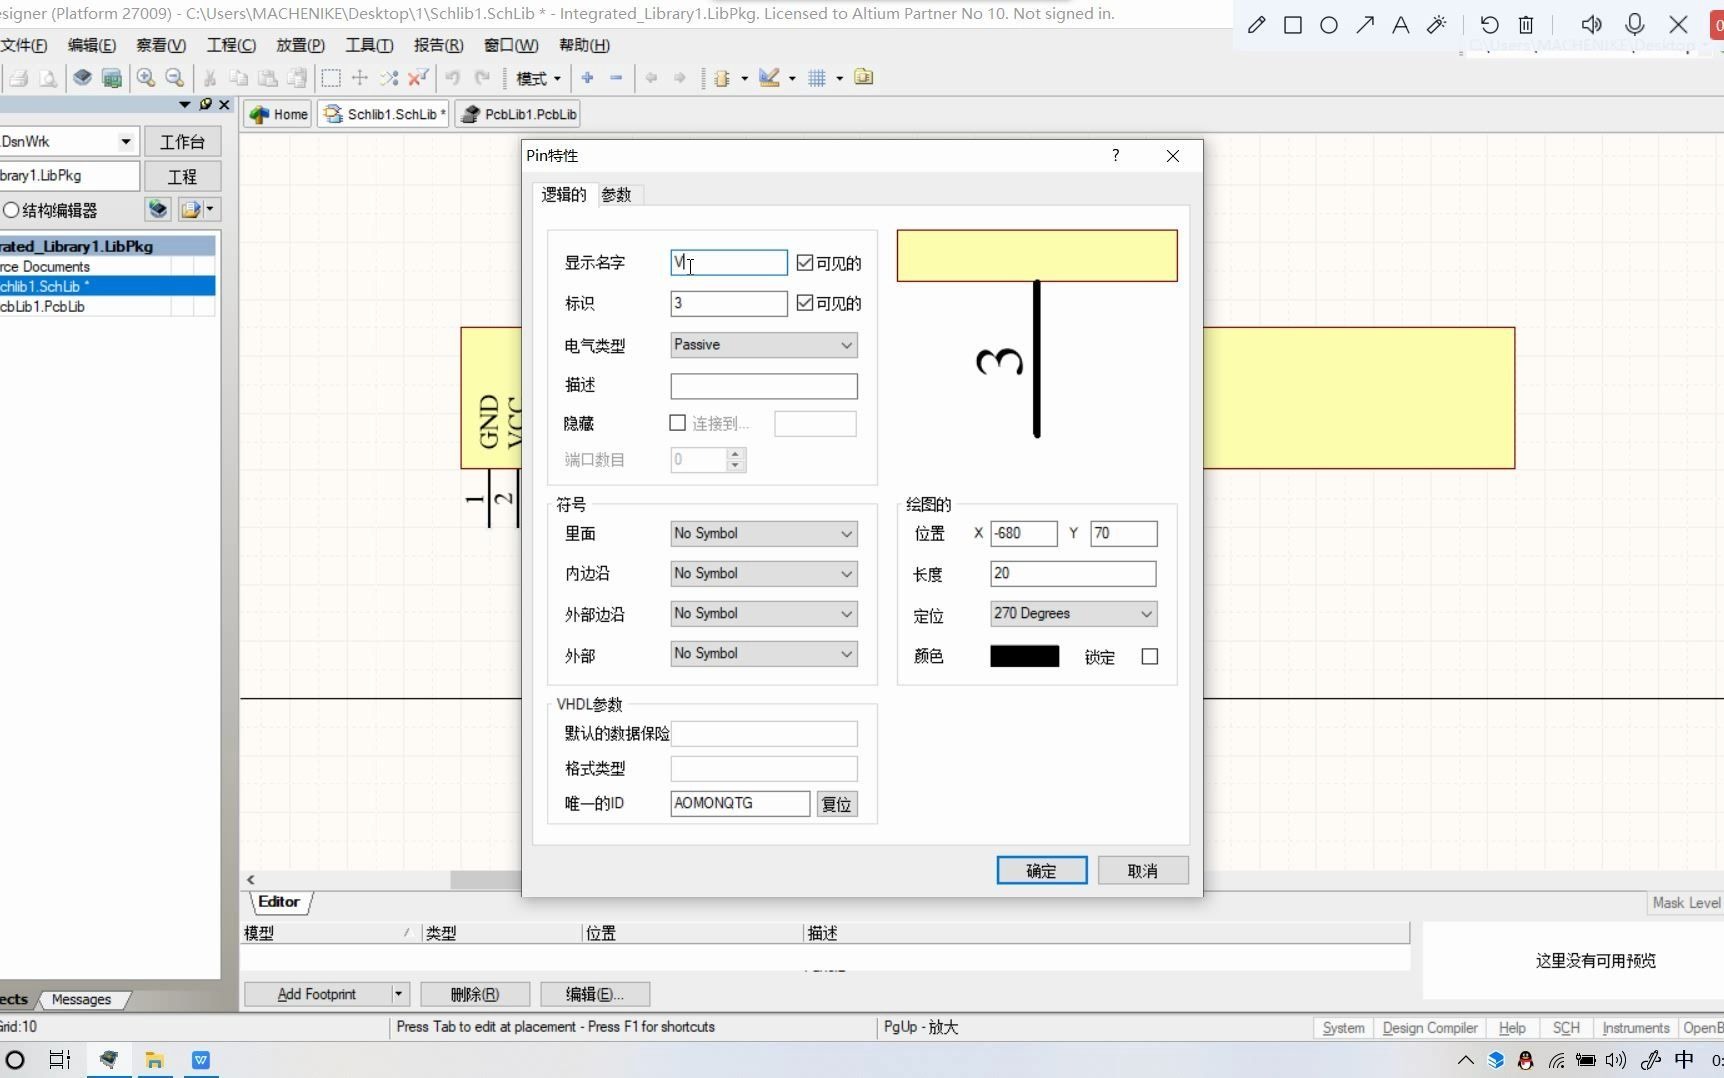This screenshot has height=1078, width=1724.
Task: Enable the 锁定 checkbox
Action: click(x=1148, y=656)
